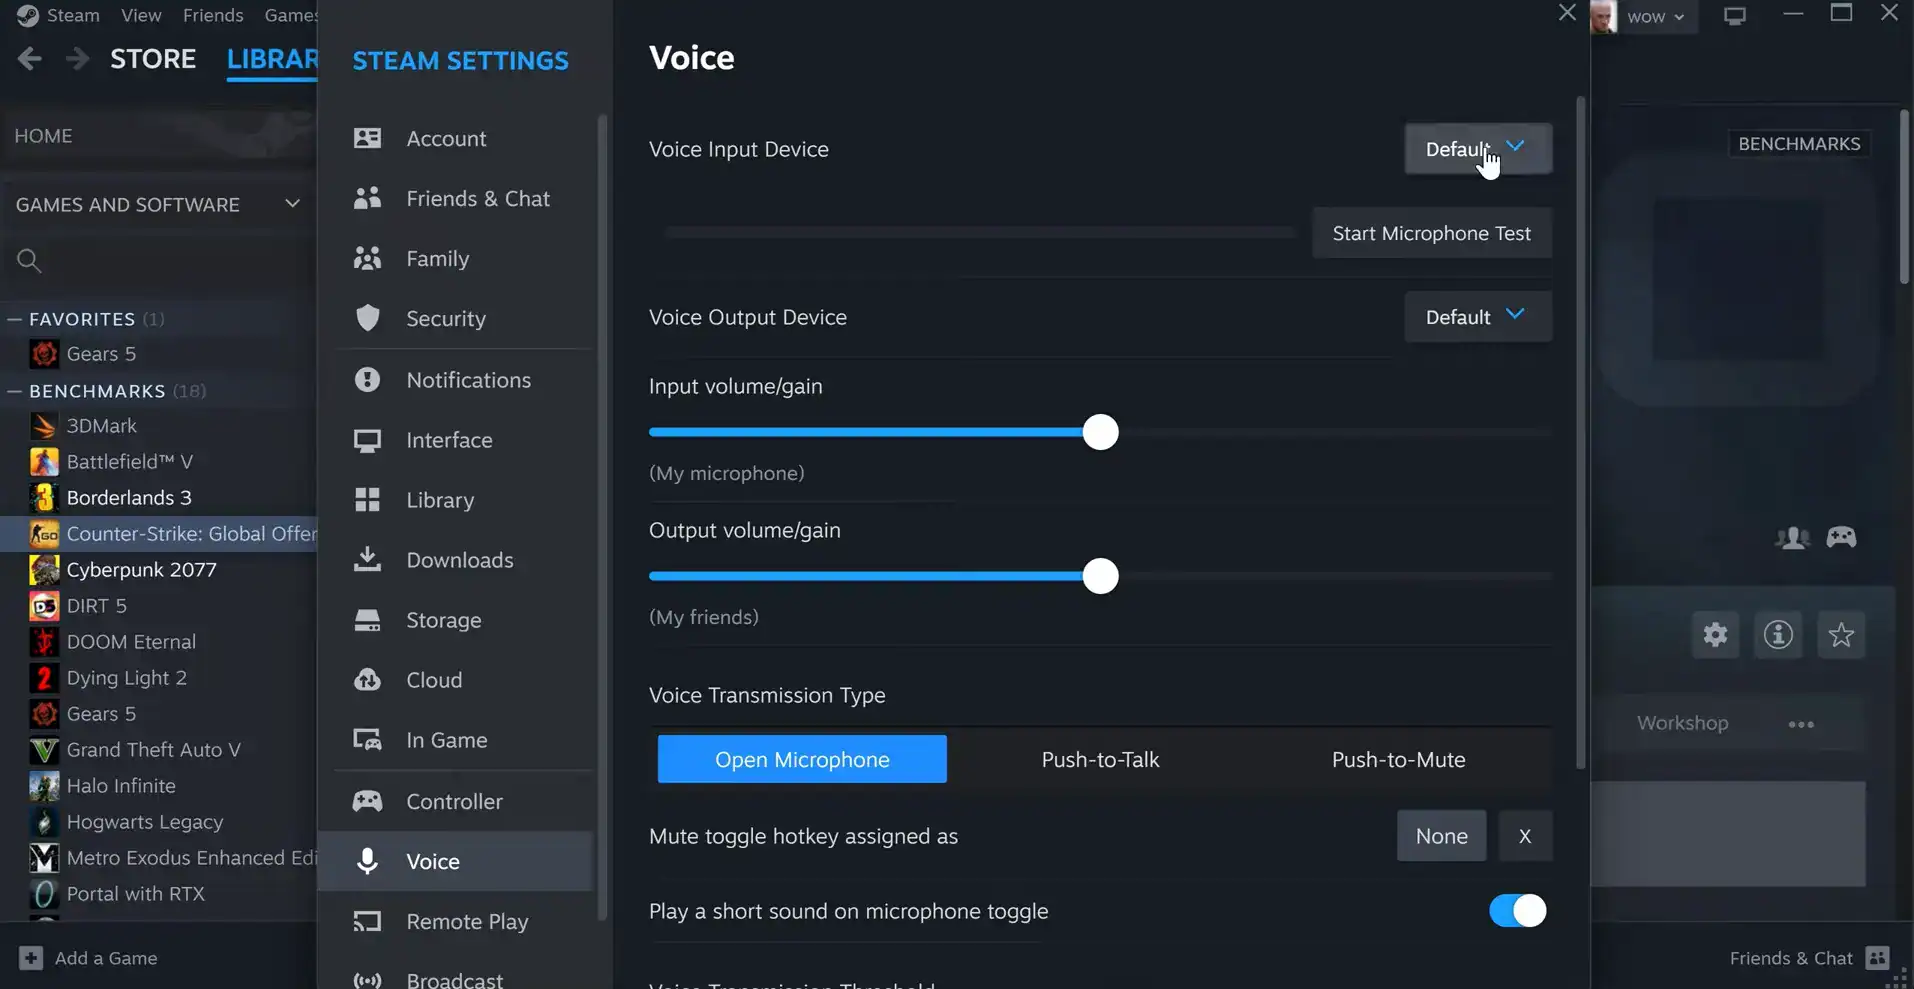Adjust the Input volume/gain slider handle
Image resolution: width=1914 pixels, height=989 pixels.
tap(1100, 432)
